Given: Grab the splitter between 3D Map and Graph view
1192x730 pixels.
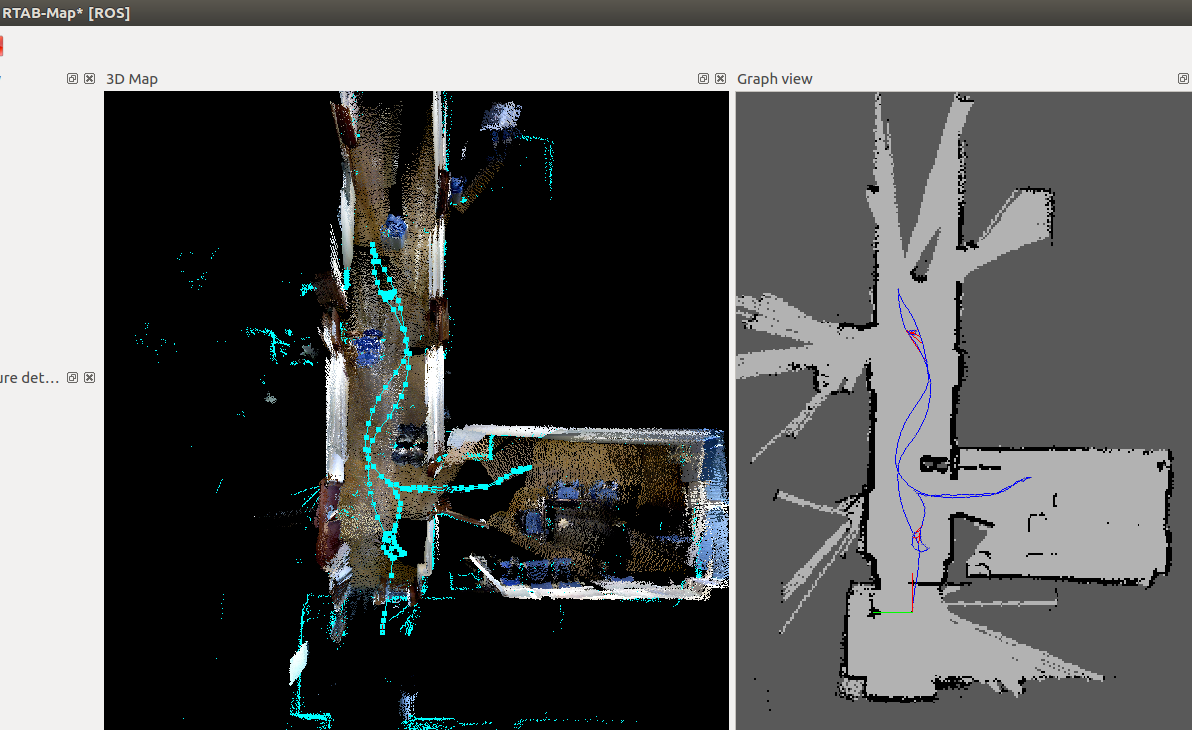Looking at the screenshot, I should (x=732, y=400).
